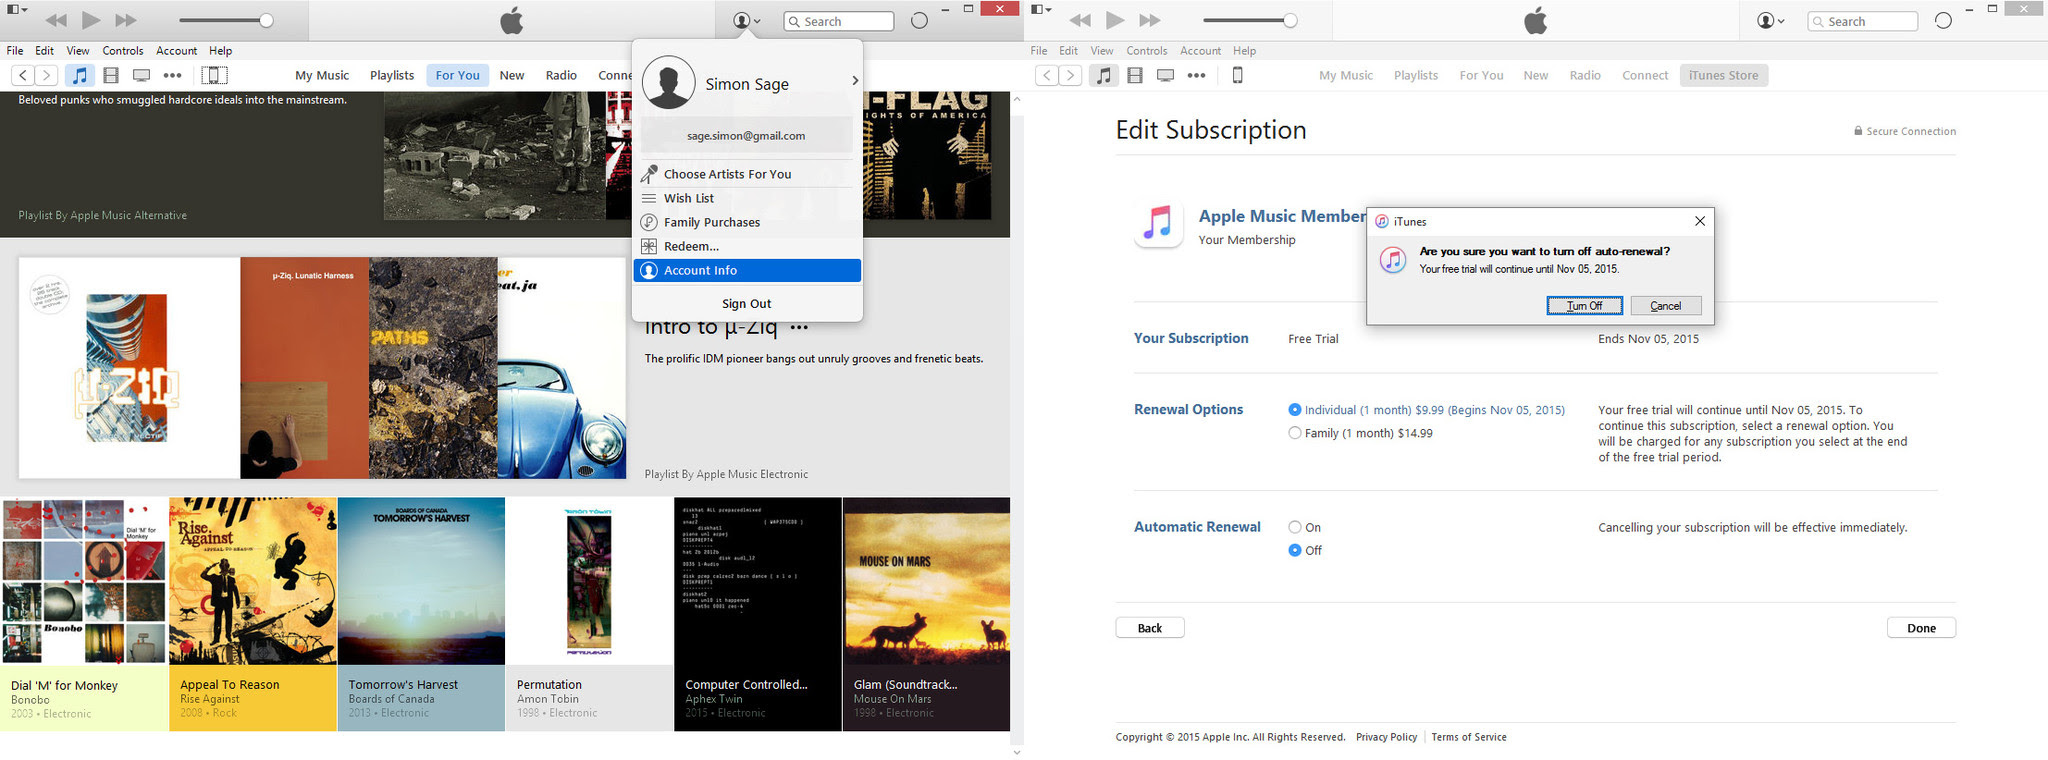The image size is (2048, 760).
Task: Click the search field in left window
Action: tap(838, 21)
